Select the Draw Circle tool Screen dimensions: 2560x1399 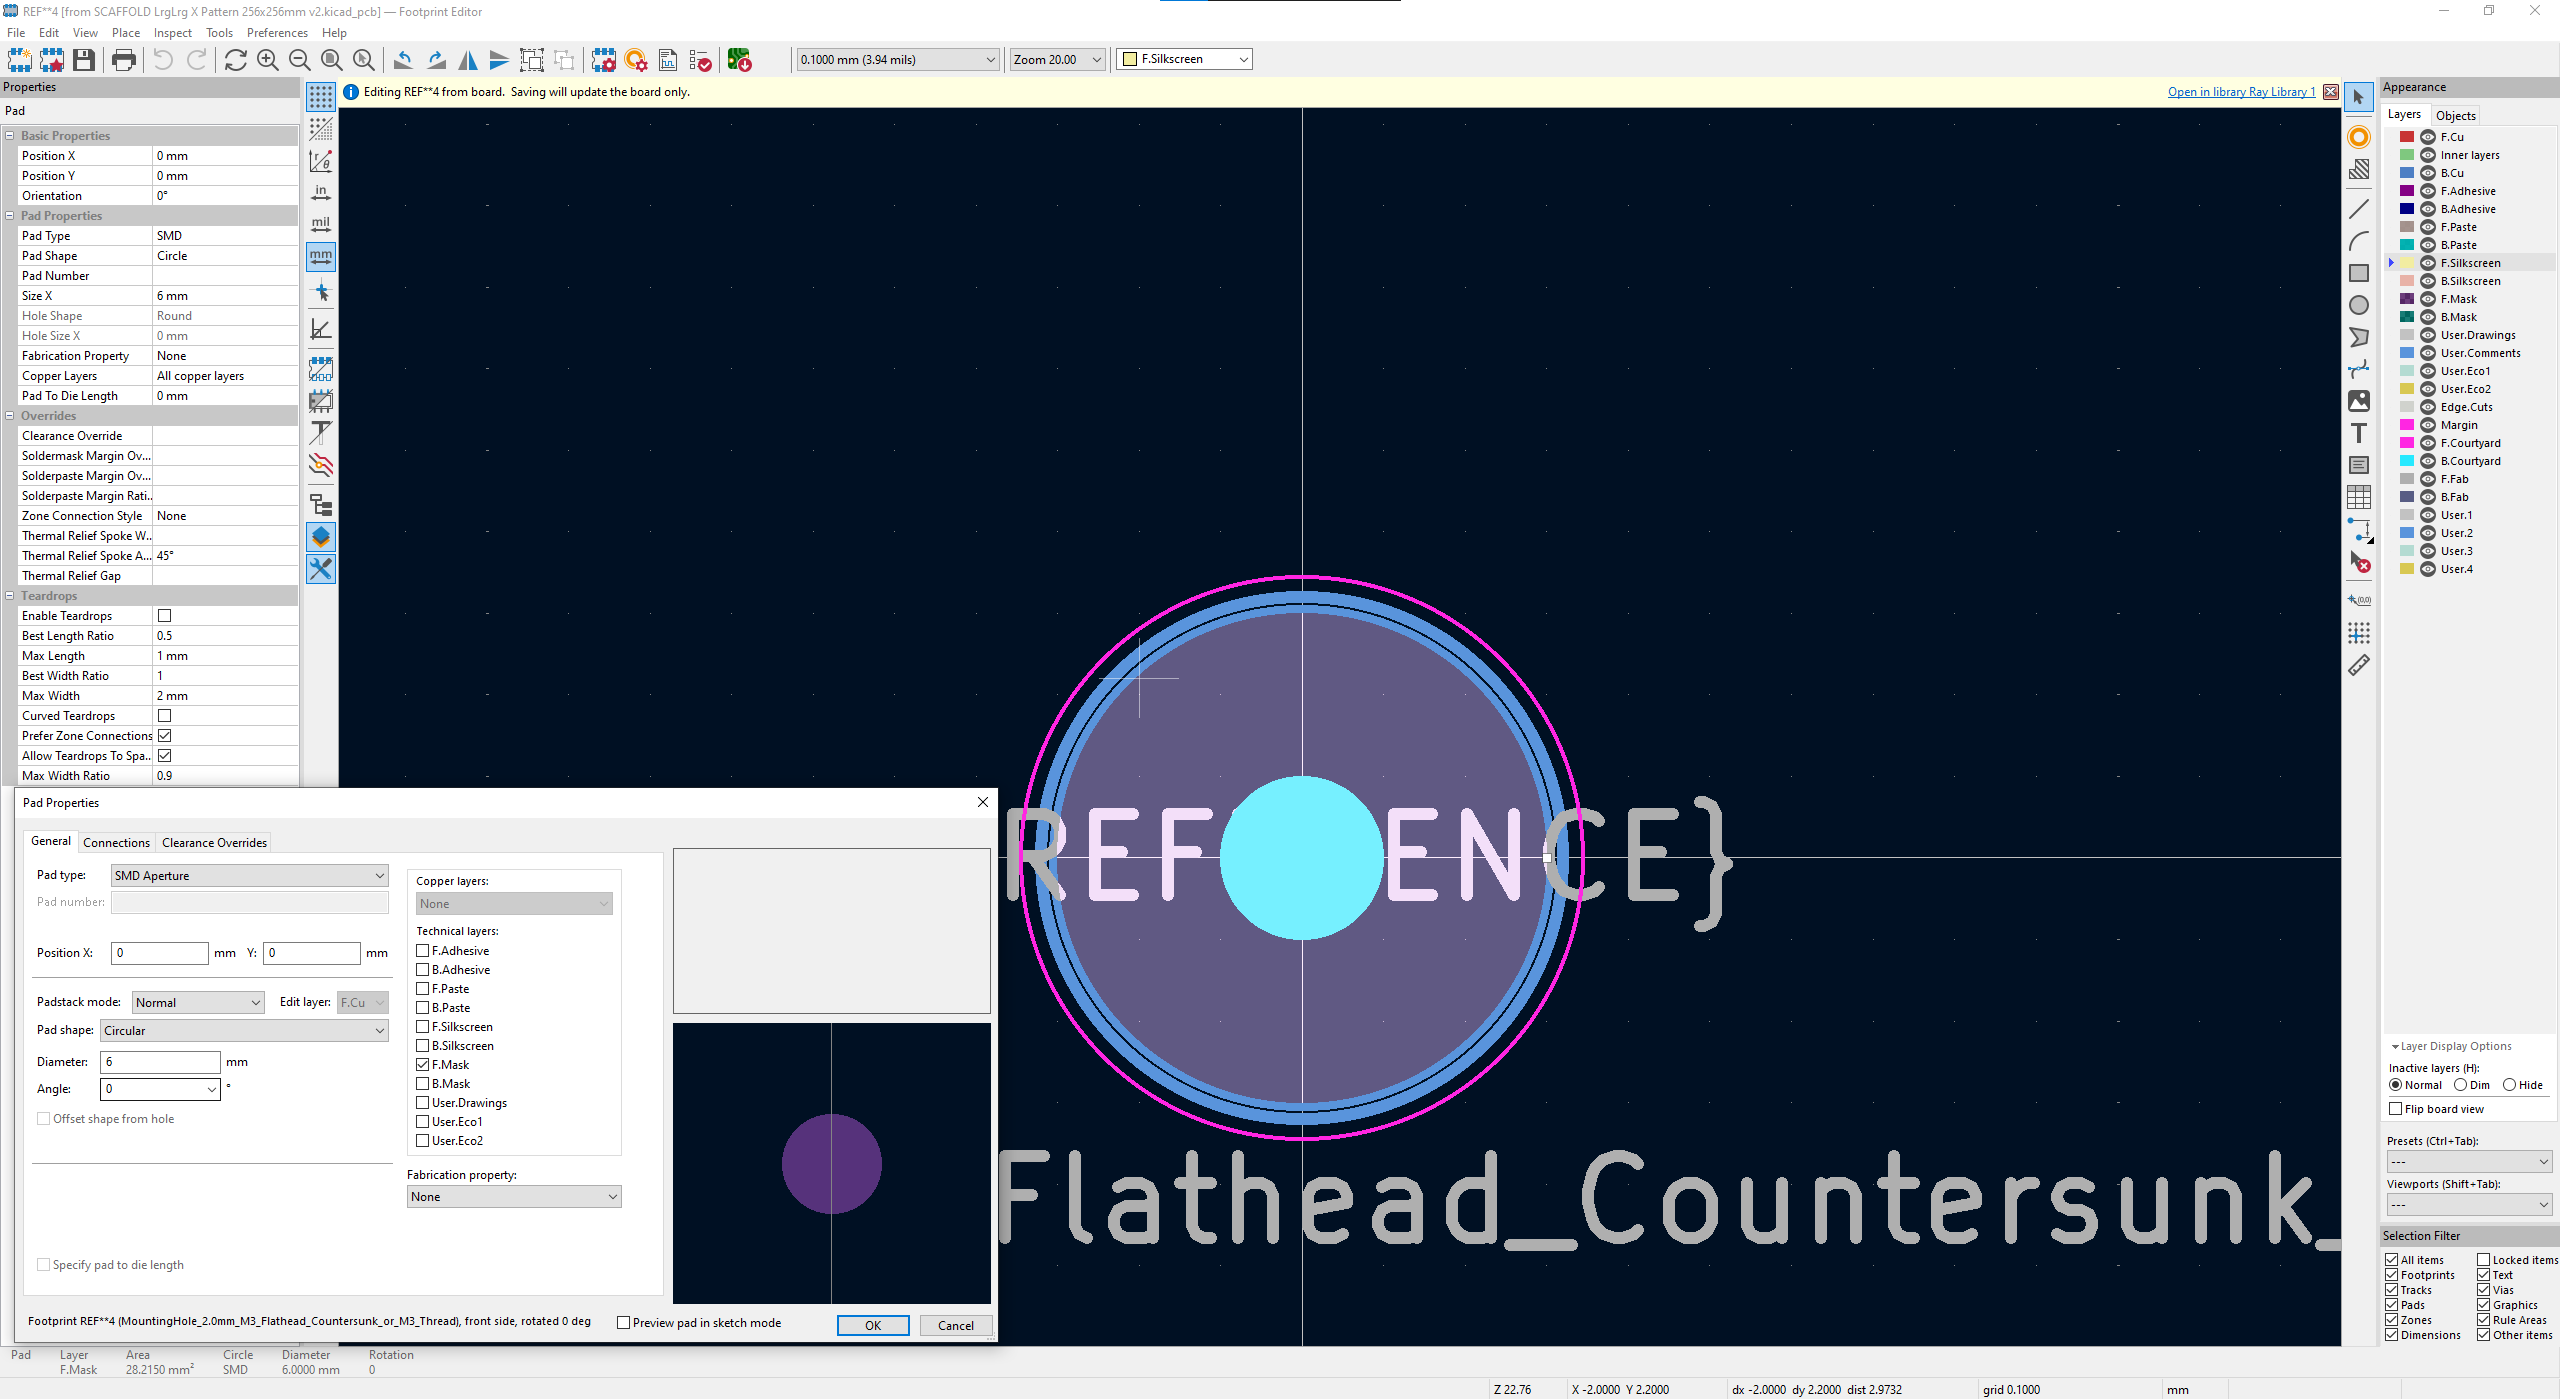pyautogui.click(x=2359, y=305)
